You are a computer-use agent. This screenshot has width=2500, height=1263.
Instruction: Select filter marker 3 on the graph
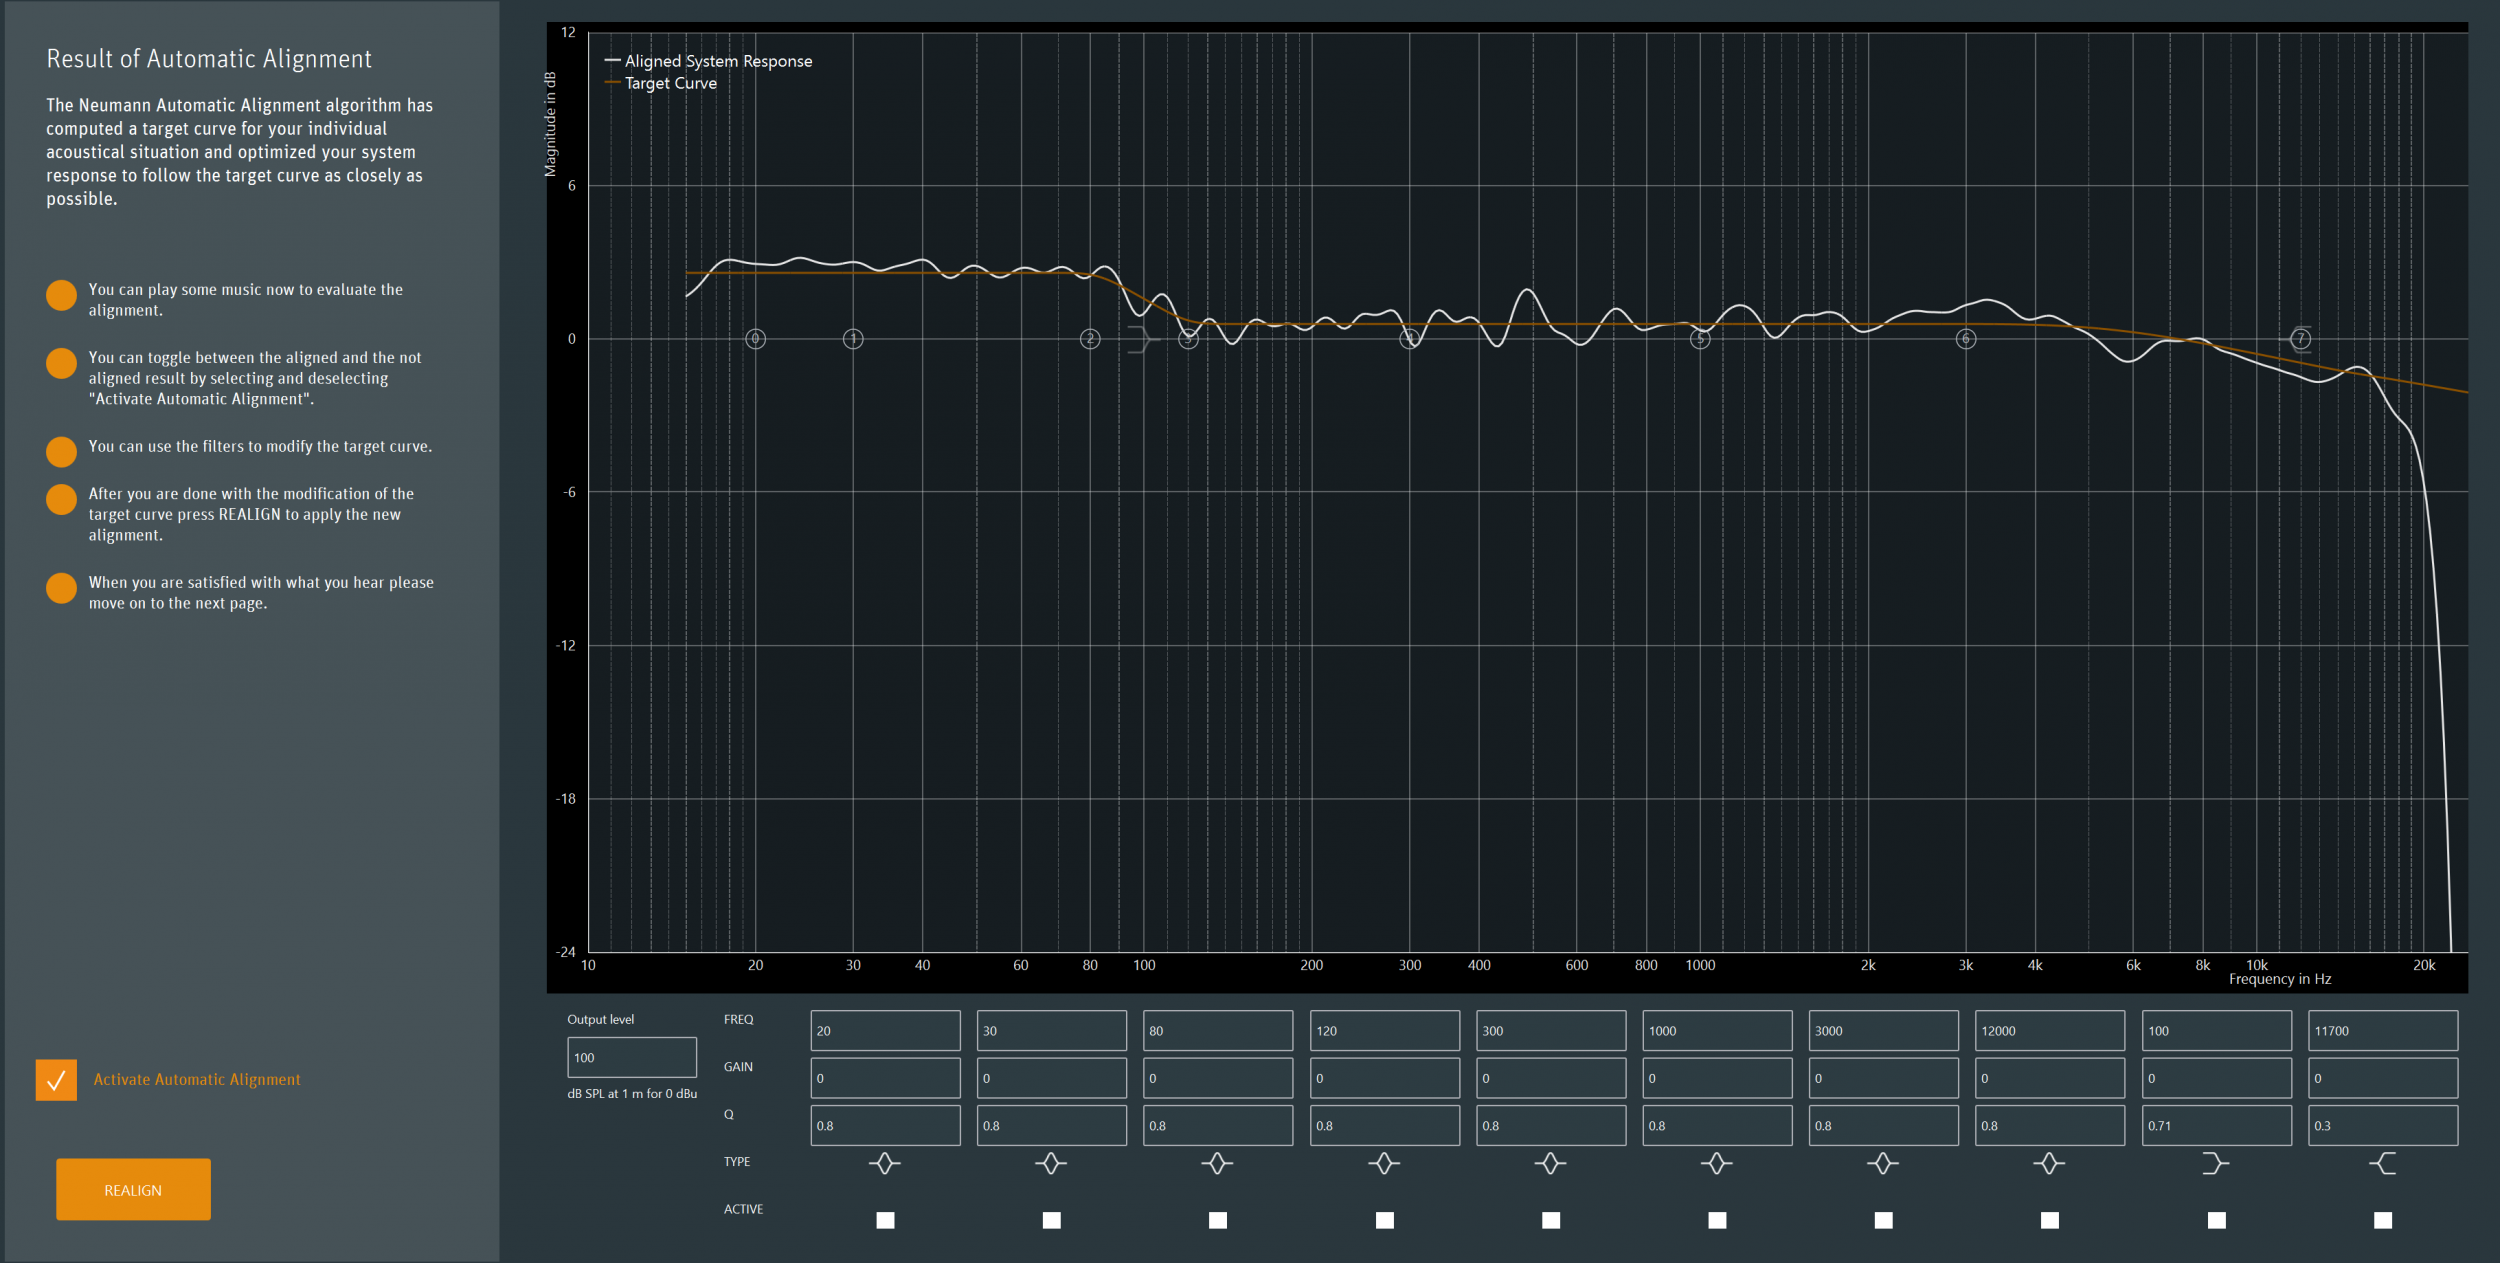coord(1188,339)
